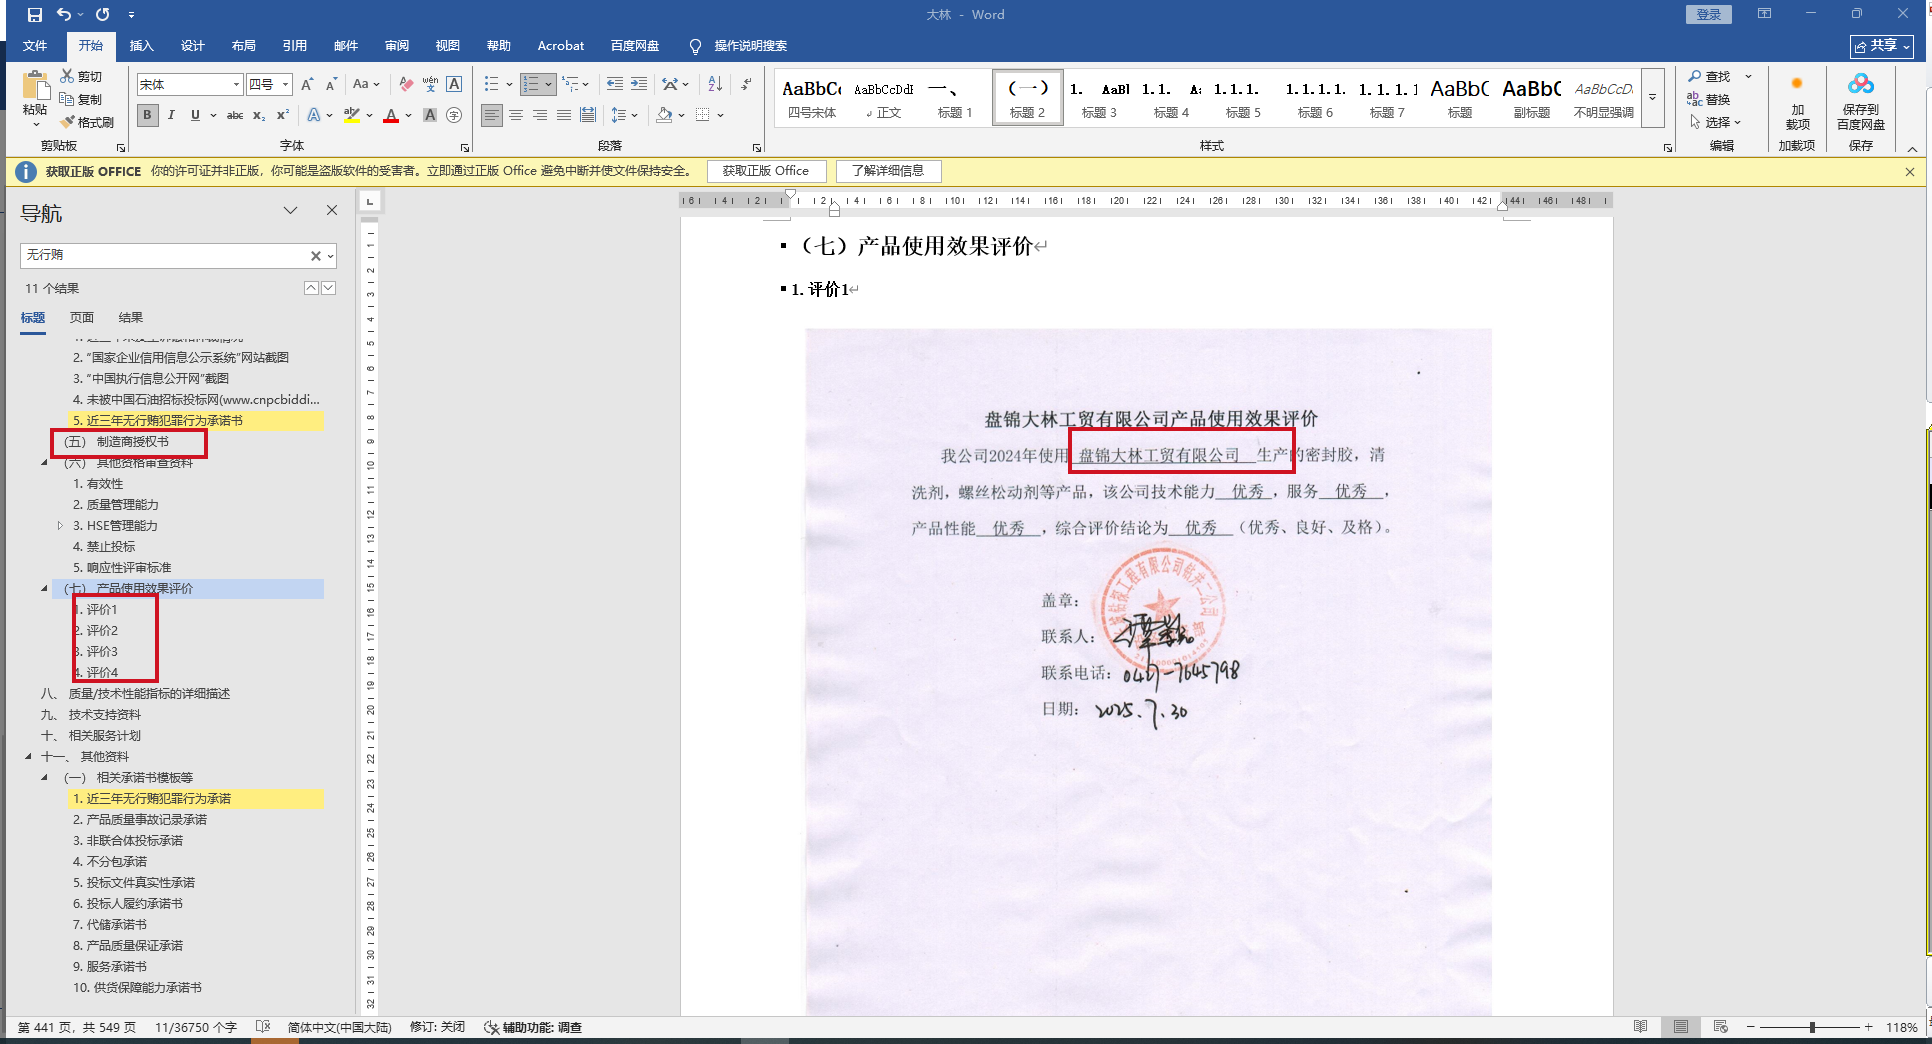Screen dimensions: 1932x1044
Task: Right-align the paragraph text
Action: pyautogui.click(x=540, y=115)
